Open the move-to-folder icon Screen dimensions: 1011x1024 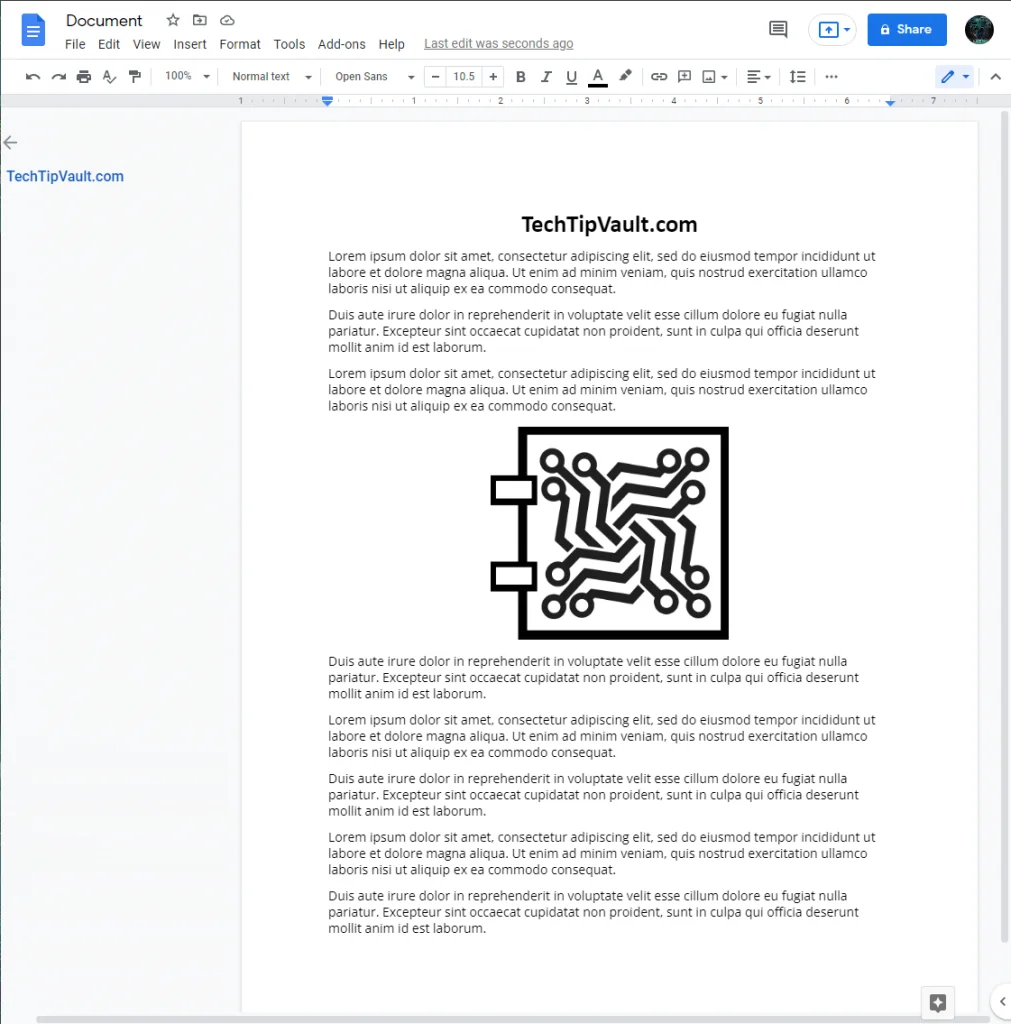200,20
